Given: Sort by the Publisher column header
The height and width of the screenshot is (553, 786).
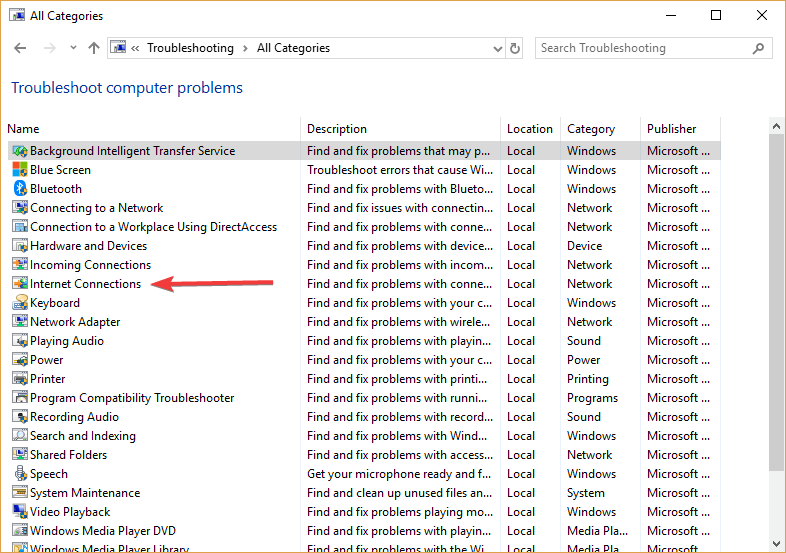Looking at the screenshot, I should [680, 129].
